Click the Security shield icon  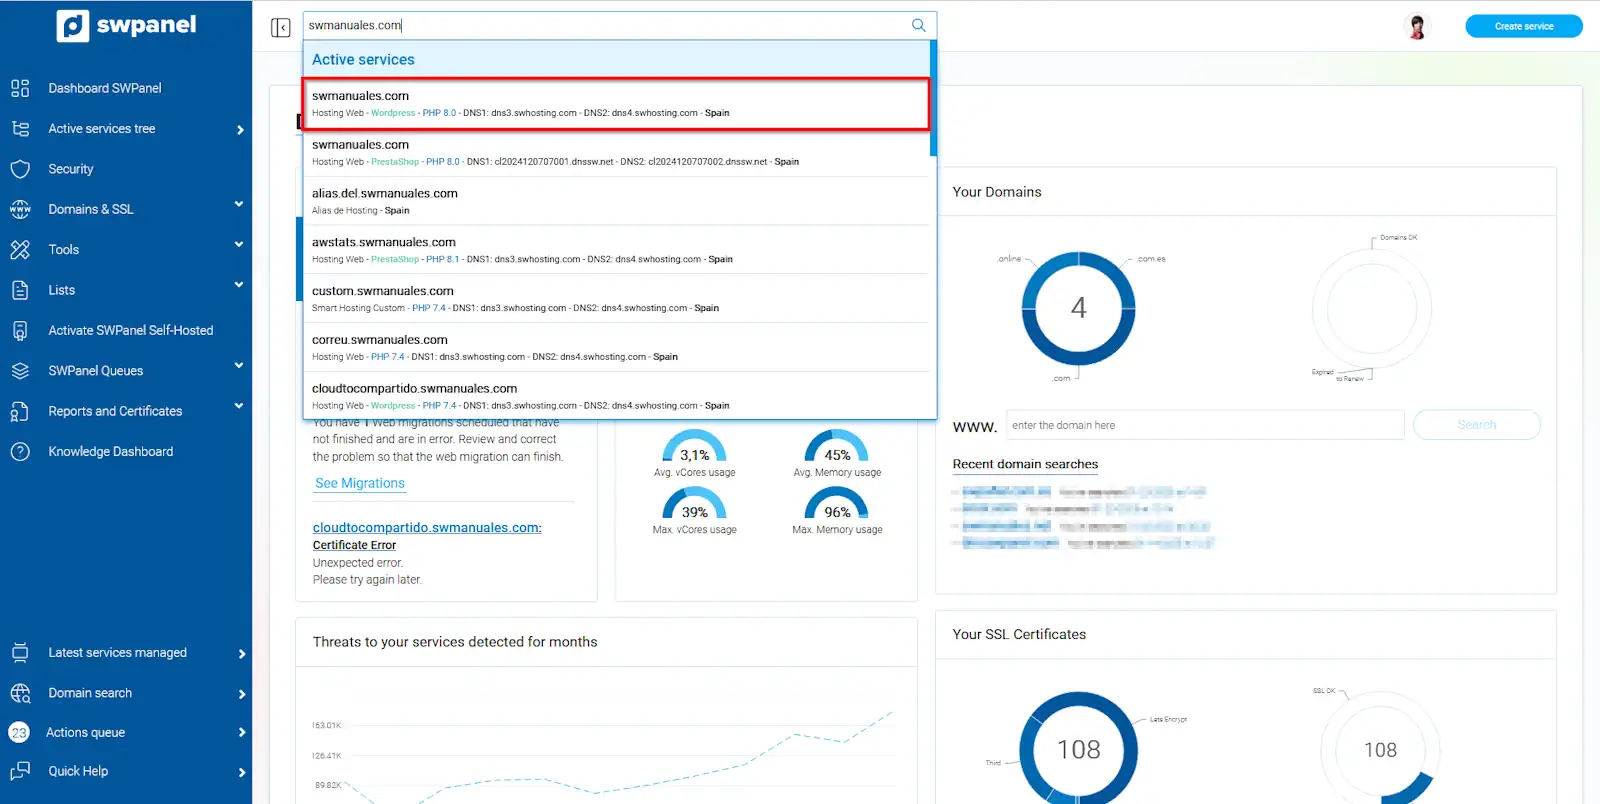[x=20, y=169]
